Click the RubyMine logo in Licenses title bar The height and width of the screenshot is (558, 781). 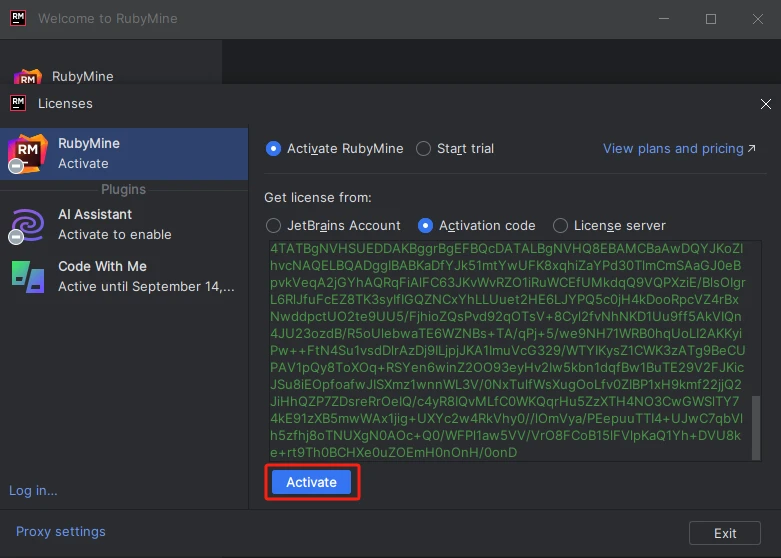17,103
